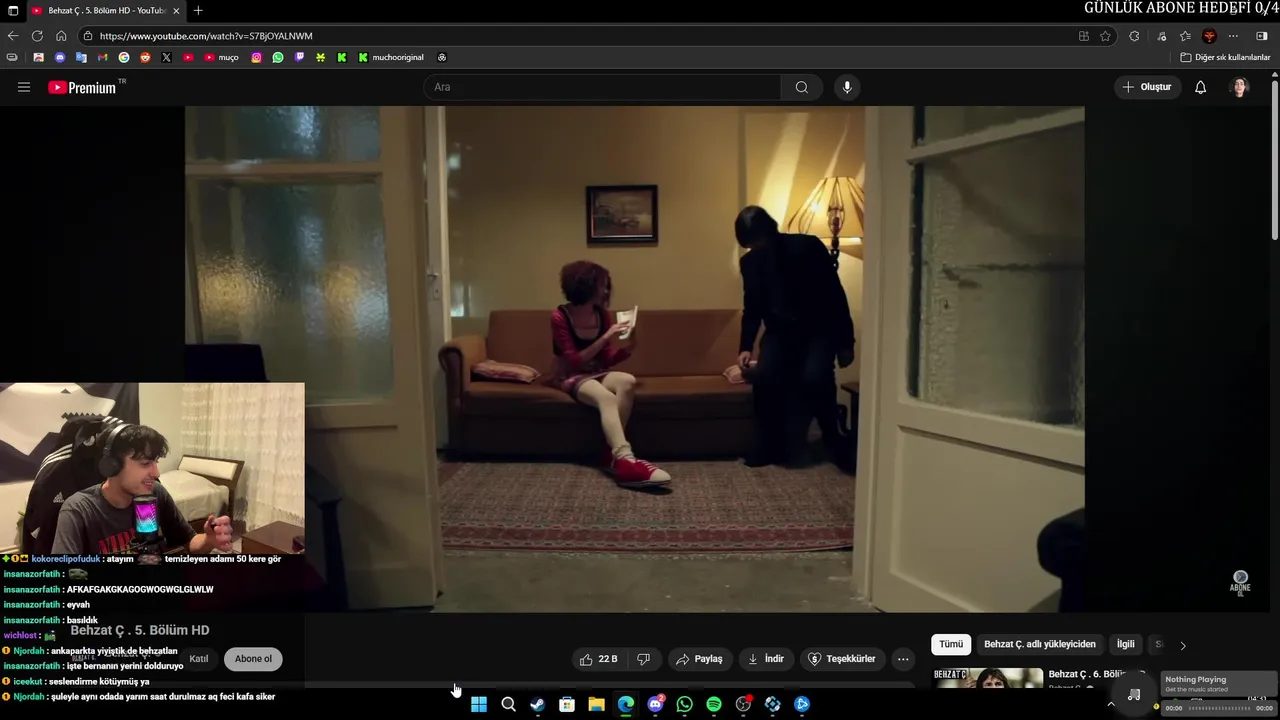Viewport: 1280px width, 720px height.
Task: Open Reddit bookmark icon
Action: 145,58
